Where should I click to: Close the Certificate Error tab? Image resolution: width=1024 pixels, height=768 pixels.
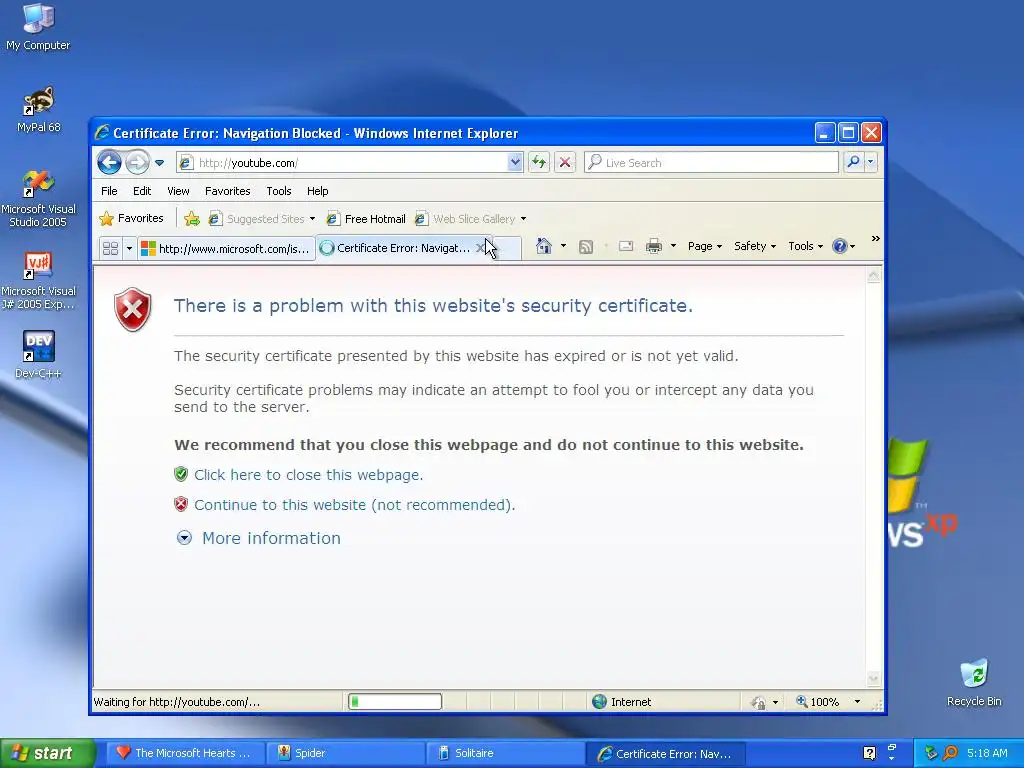(481, 248)
